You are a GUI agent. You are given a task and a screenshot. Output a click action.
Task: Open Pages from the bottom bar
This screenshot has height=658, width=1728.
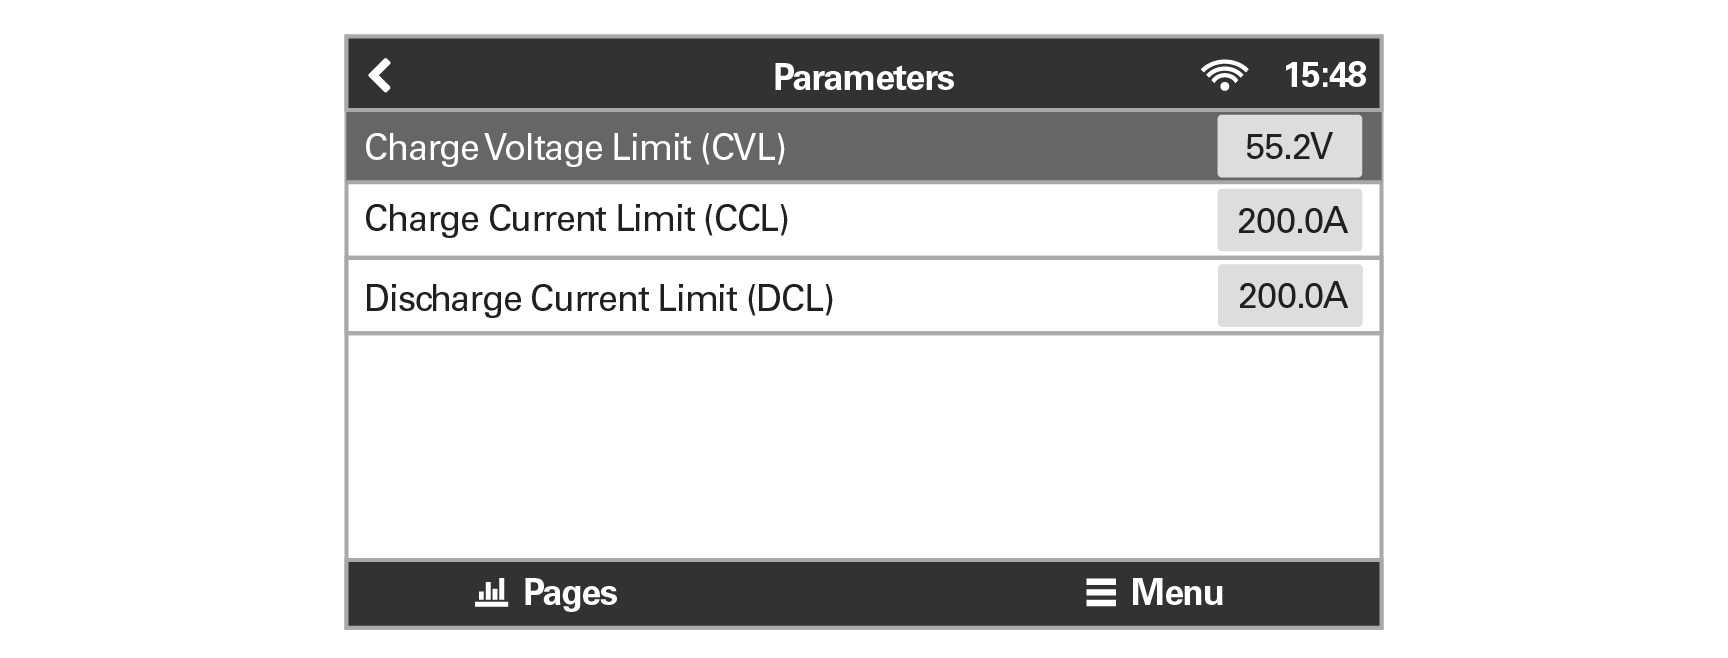tap(570, 593)
